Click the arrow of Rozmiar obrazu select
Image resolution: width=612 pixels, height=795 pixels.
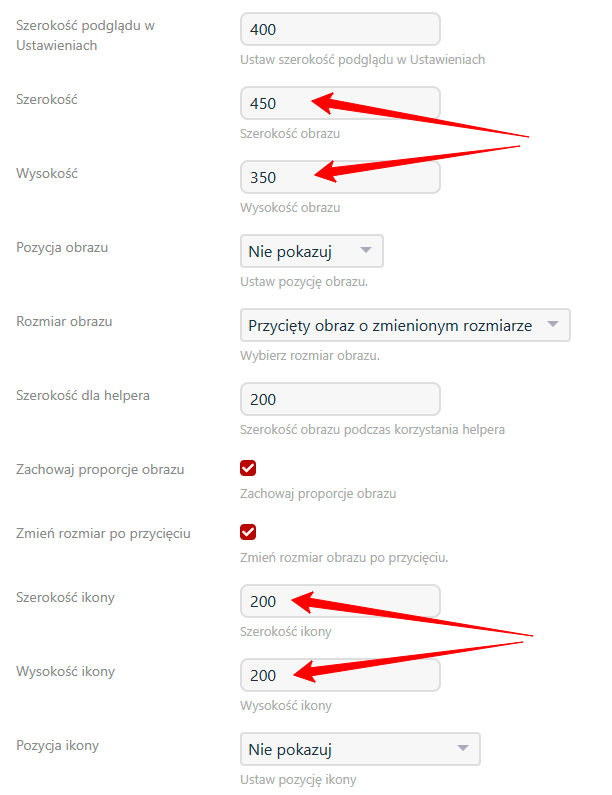pyautogui.click(x=553, y=325)
